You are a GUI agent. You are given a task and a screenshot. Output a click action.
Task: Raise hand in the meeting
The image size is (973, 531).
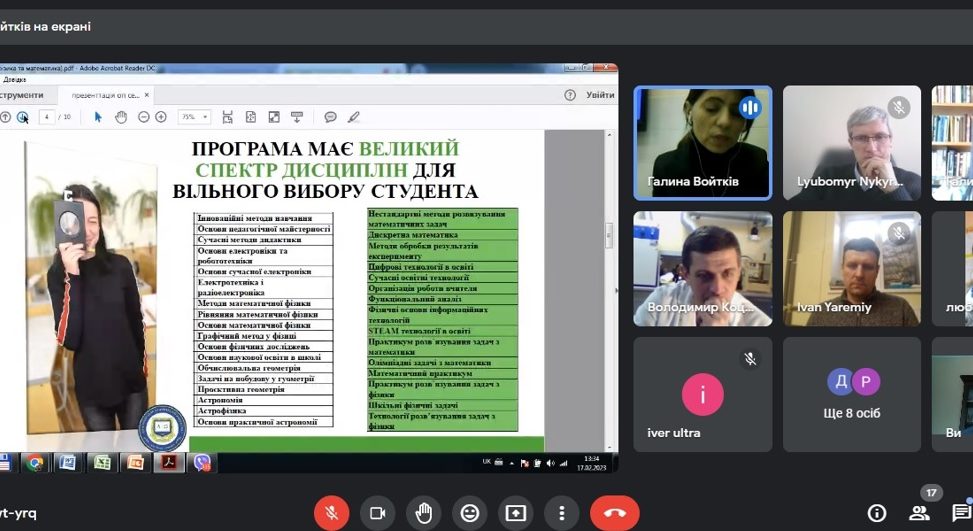[424, 513]
